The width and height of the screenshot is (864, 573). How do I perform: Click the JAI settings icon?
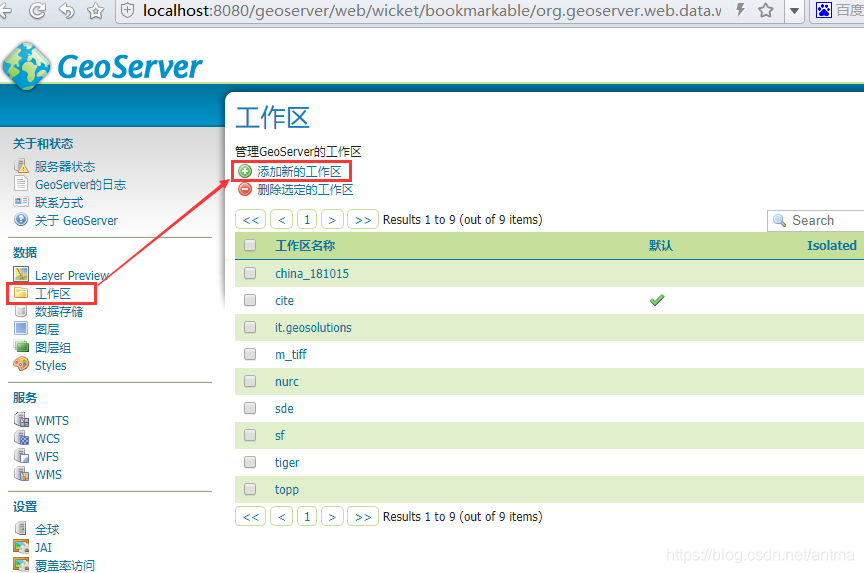tap(21, 547)
